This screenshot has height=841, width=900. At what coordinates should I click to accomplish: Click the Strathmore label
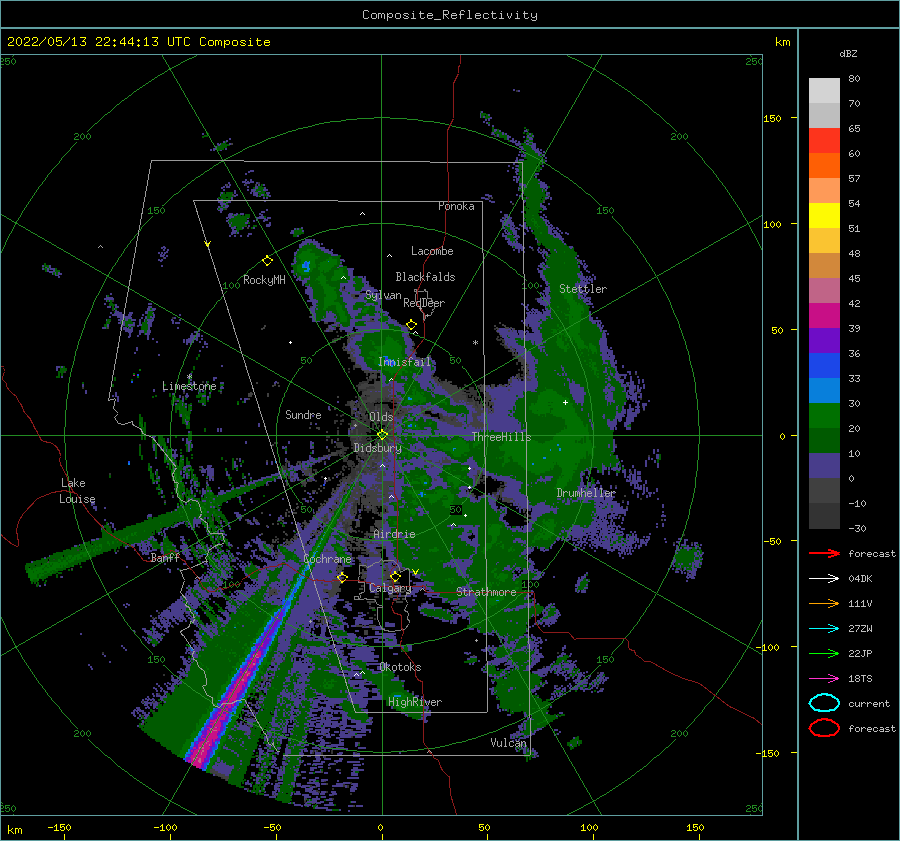point(487,592)
